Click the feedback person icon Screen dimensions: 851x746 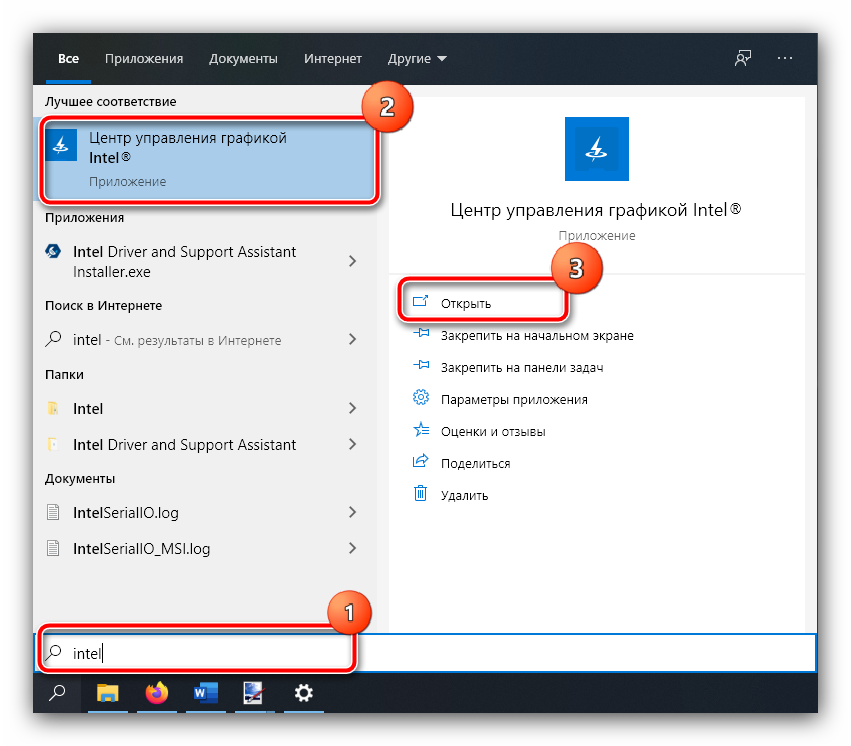point(742,58)
